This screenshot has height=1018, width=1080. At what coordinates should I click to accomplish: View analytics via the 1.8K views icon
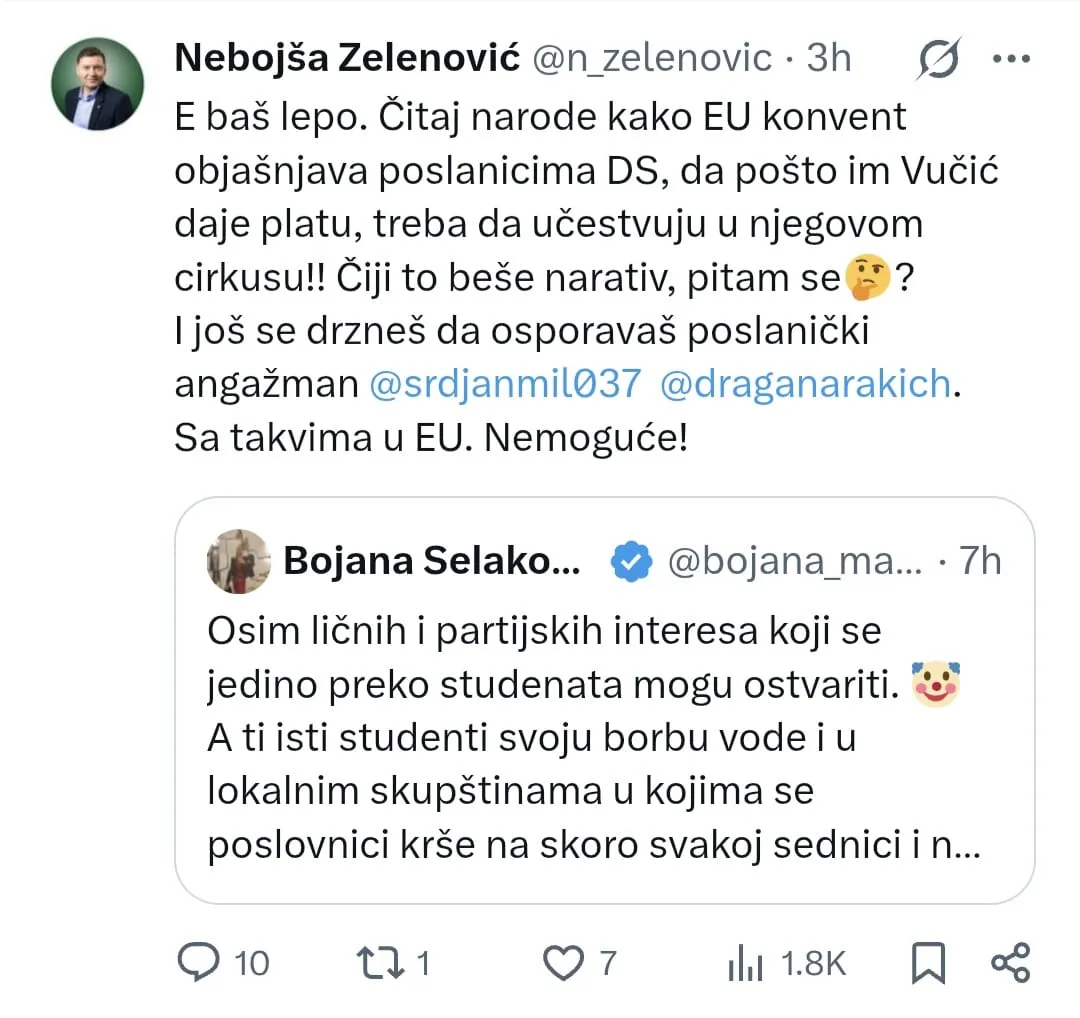[745, 962]
